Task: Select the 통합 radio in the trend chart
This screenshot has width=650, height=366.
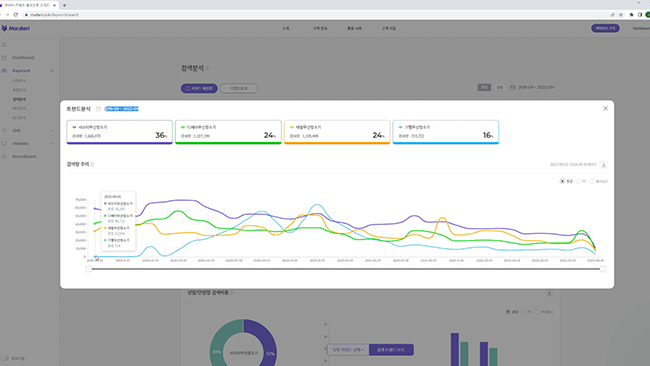Action: (x=563, y=182)
